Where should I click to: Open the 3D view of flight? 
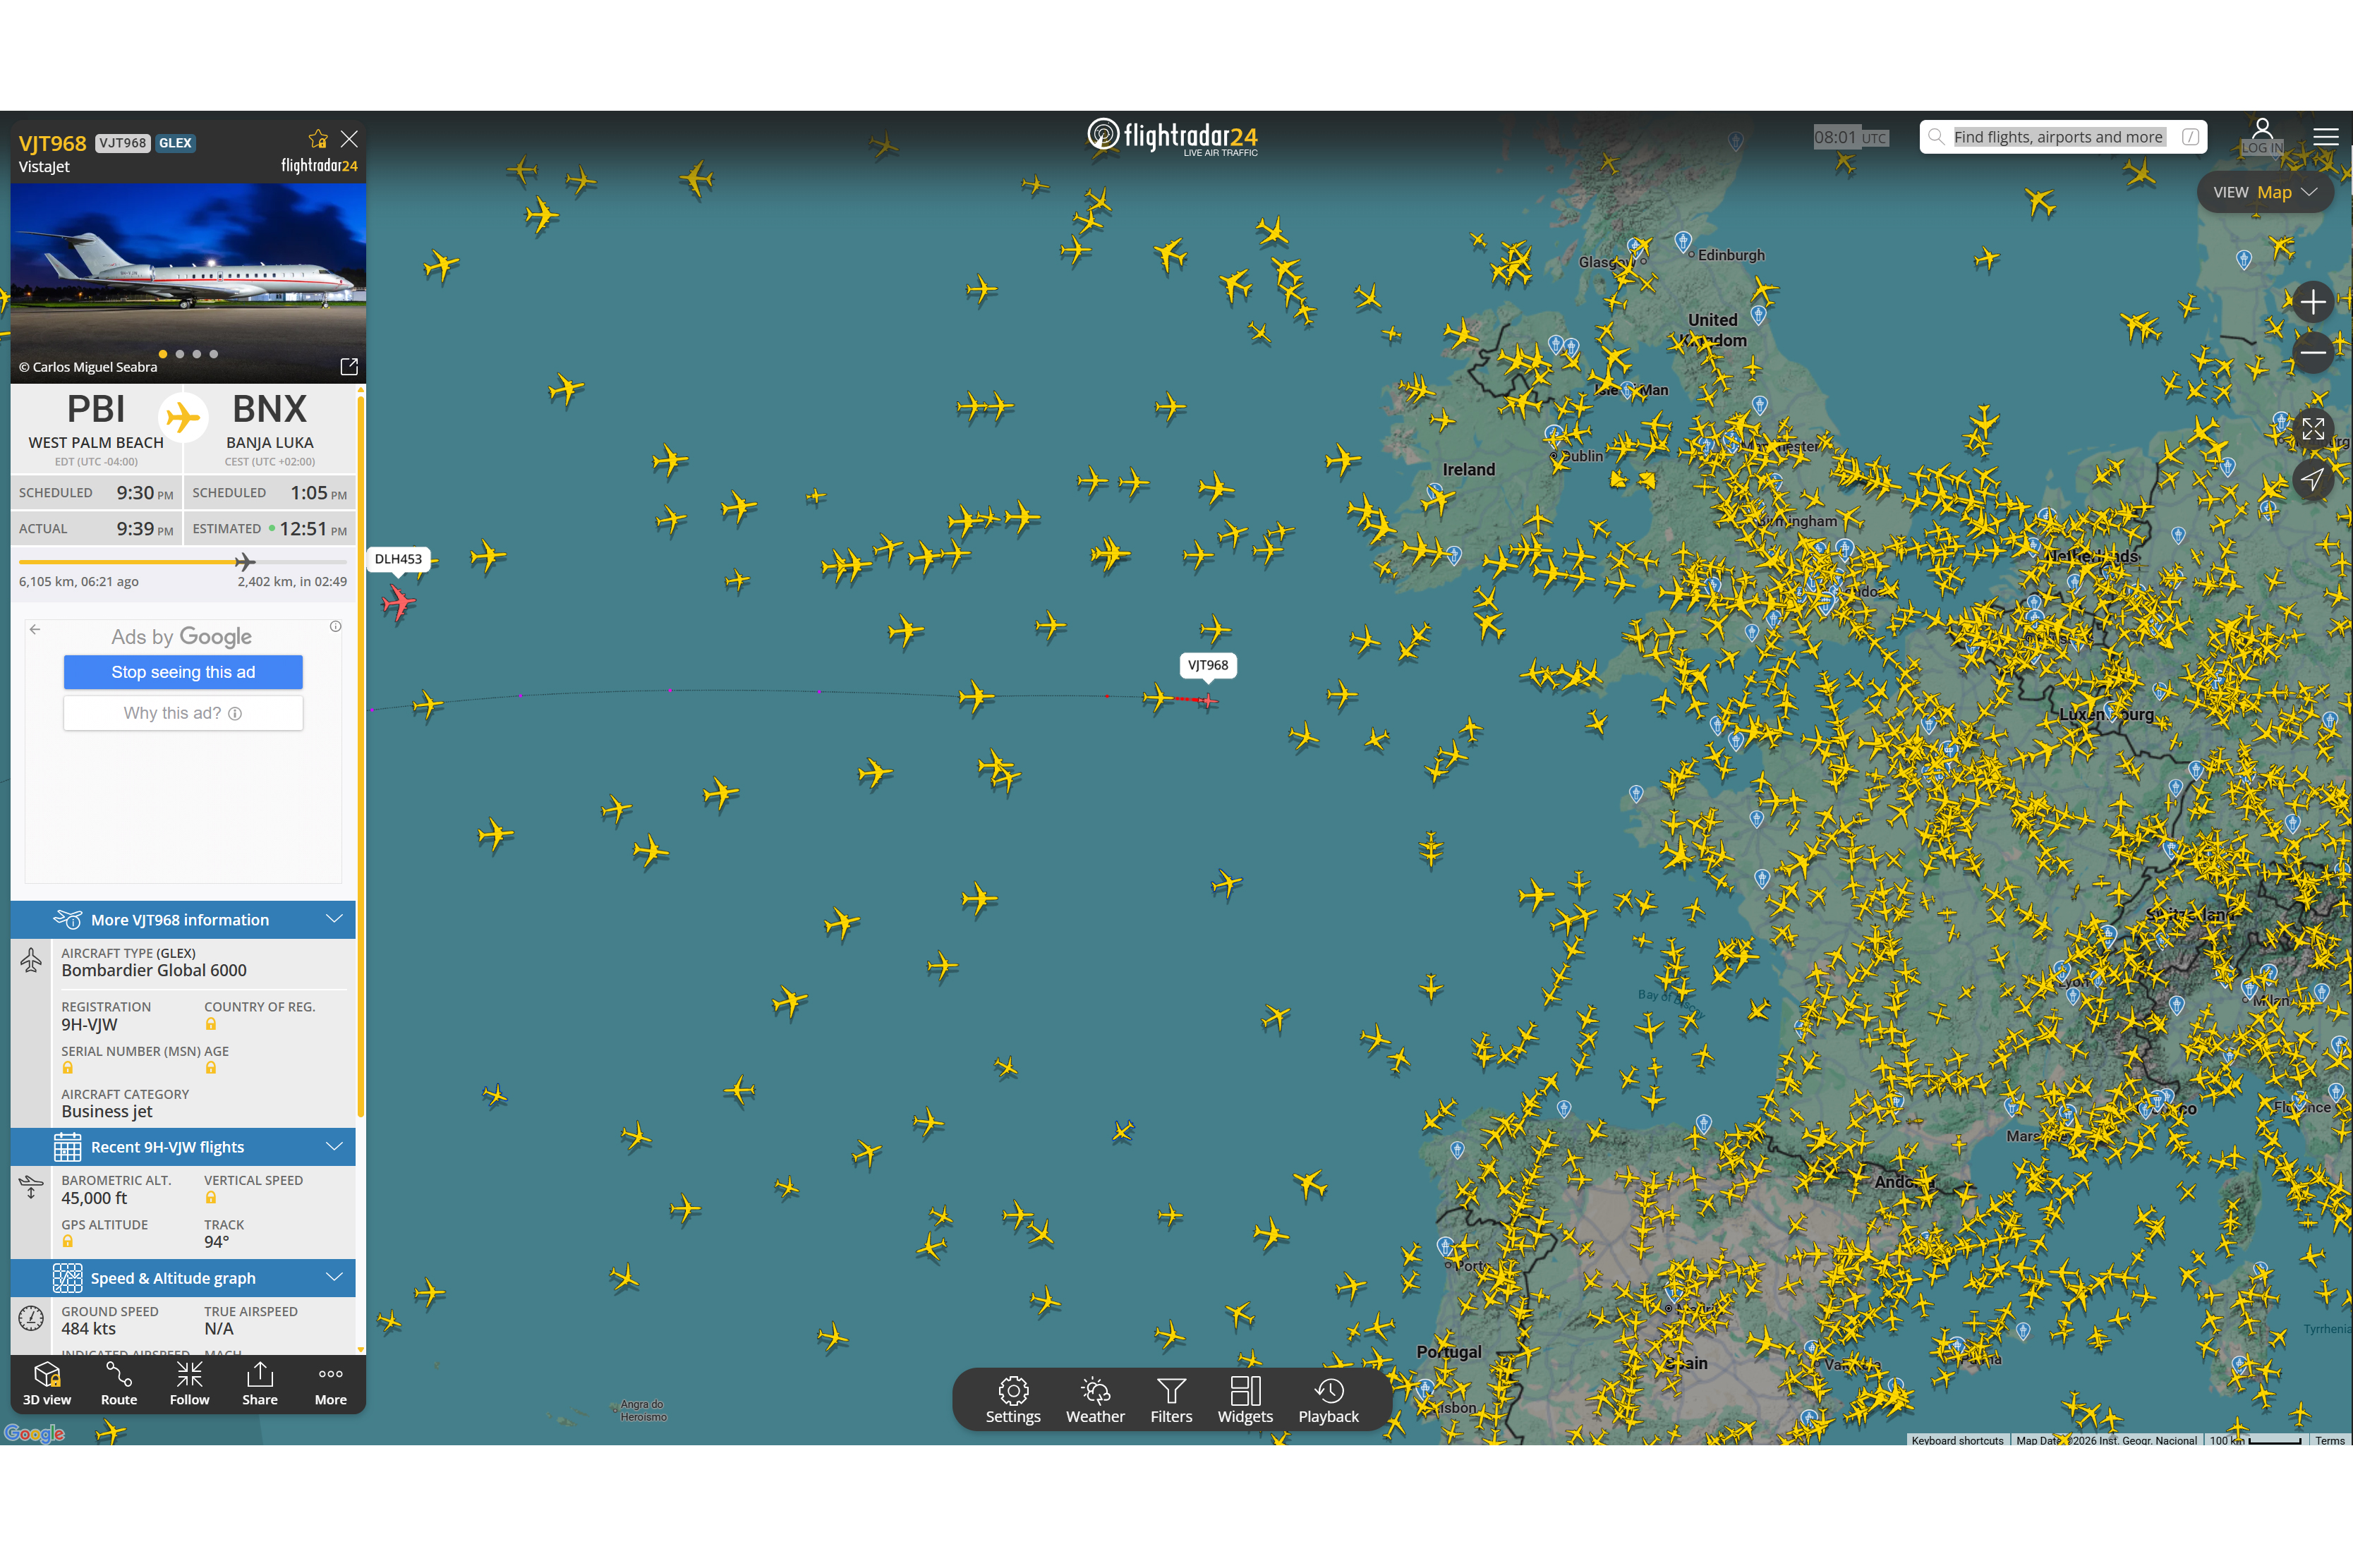47,1384
